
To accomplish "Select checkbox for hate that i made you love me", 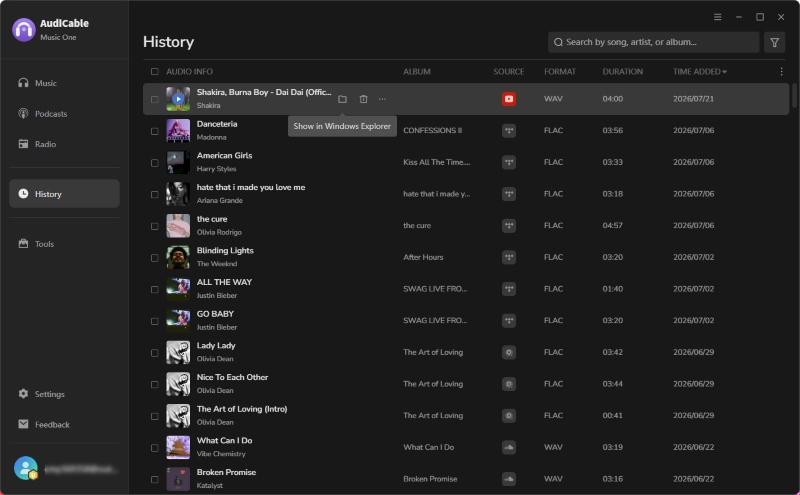I will [155, 194].
